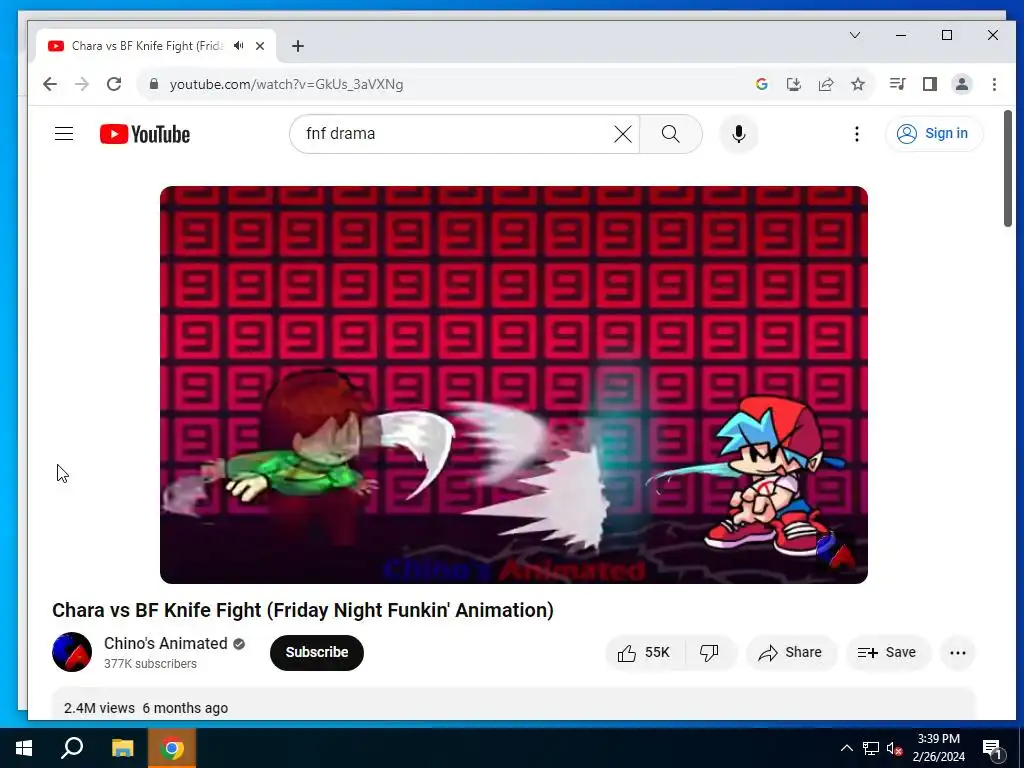Viewport: 1024px width, 768px height.
Task: Bookmark this tab with star icon
Action: click(858, 84)
